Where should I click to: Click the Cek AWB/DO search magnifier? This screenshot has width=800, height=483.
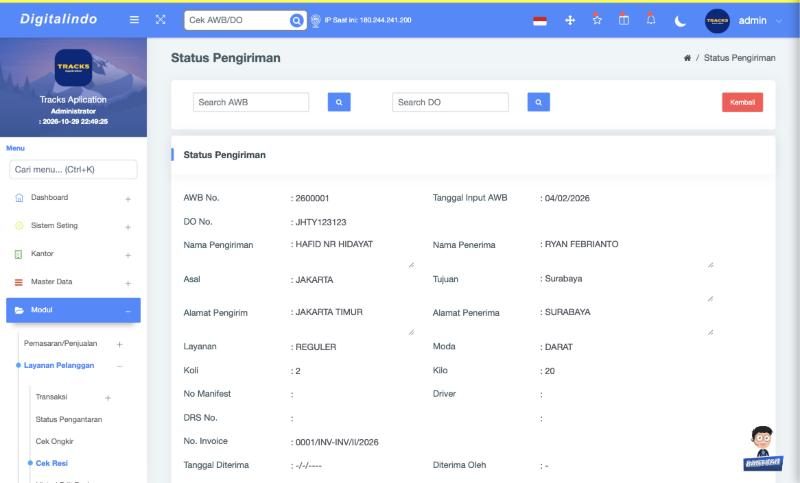point(296,20)
